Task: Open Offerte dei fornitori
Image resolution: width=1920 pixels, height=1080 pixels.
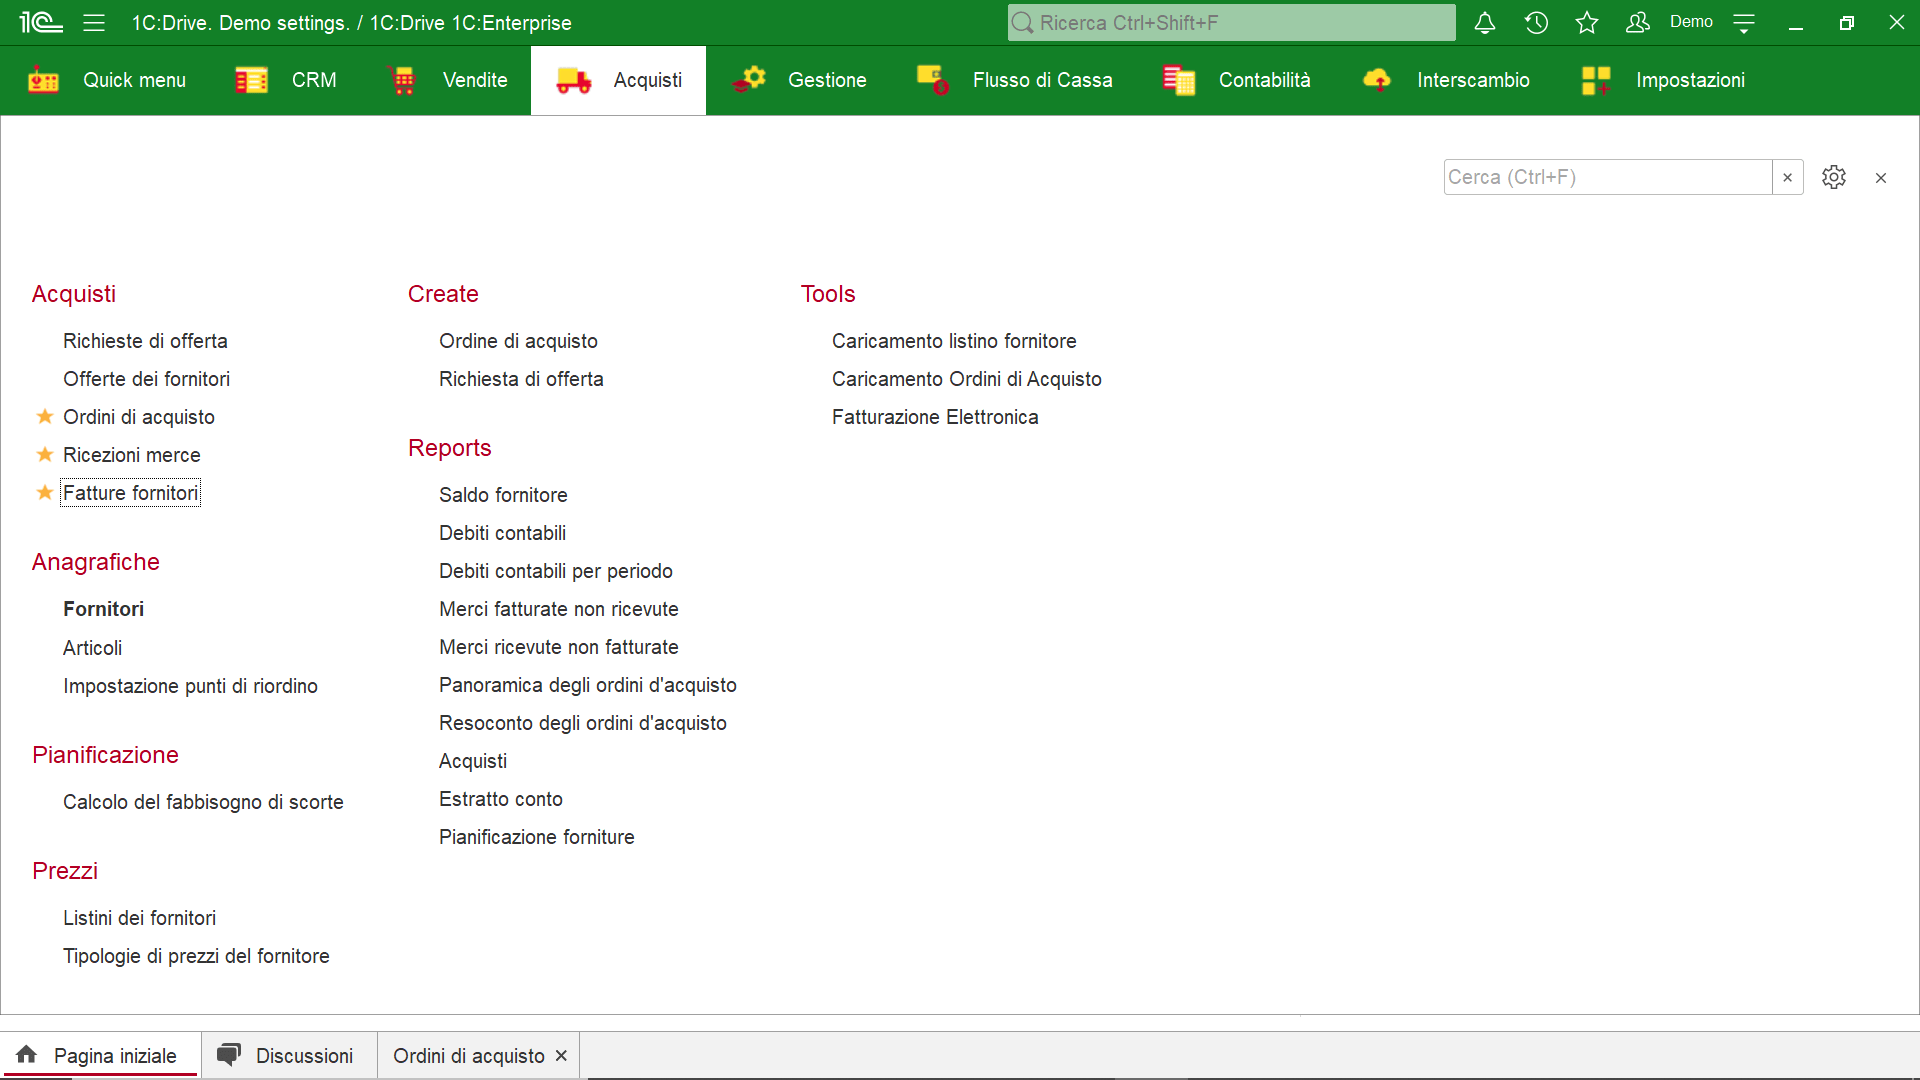Action: pyautogui.click(x=146, y=379)
